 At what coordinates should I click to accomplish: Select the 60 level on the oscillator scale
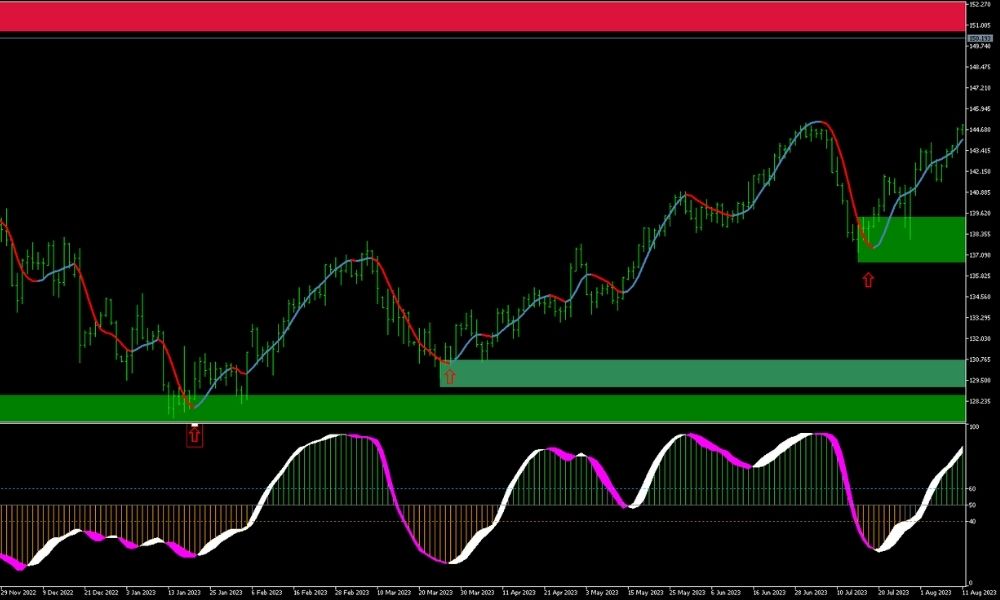pyautogui.click(x=973, y=489)
